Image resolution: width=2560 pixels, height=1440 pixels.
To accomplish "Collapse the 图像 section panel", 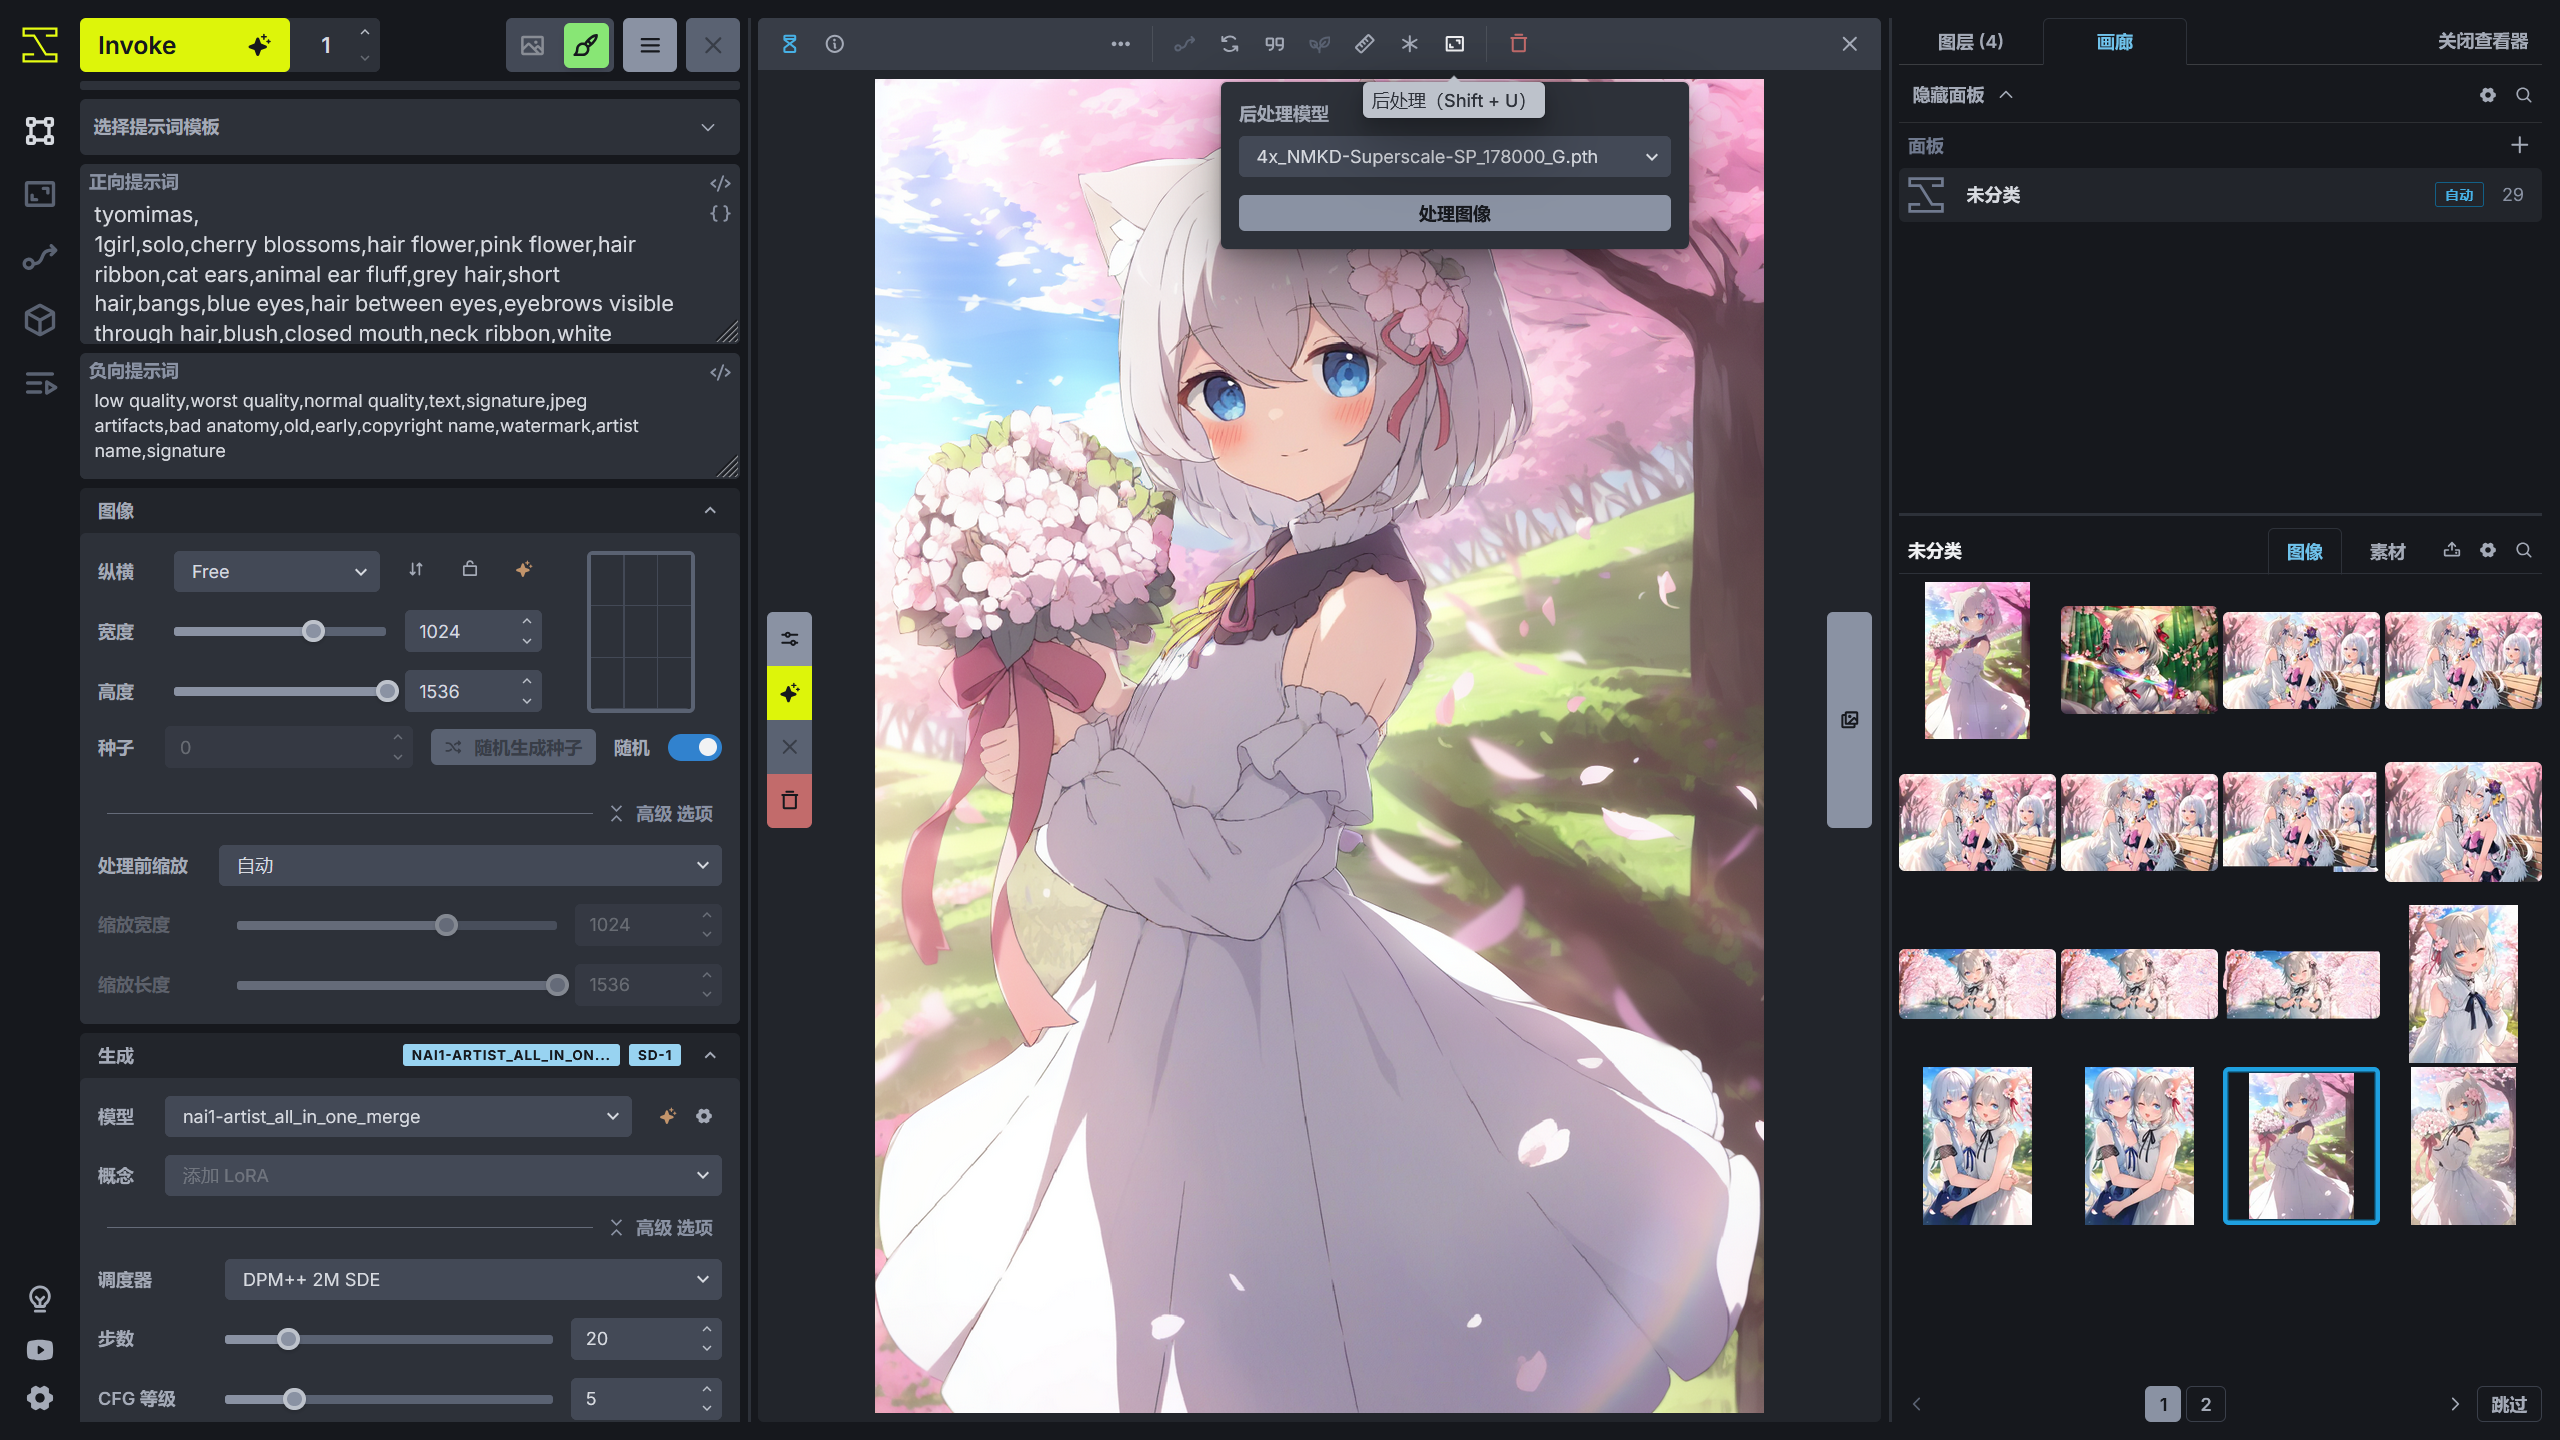I will 710,510.
